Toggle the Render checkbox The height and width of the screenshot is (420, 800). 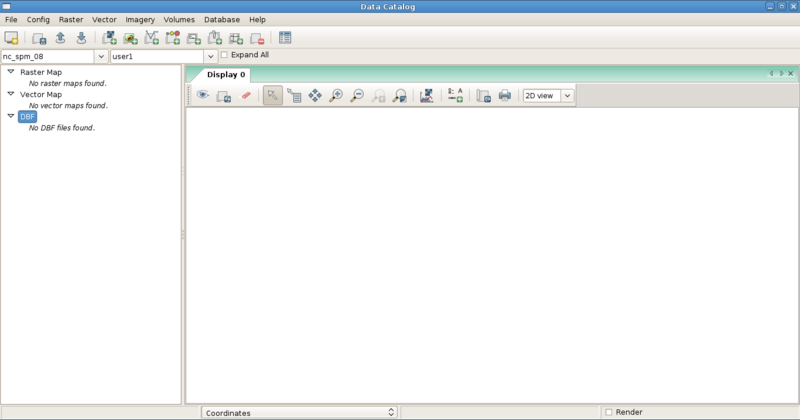point(609,412)
